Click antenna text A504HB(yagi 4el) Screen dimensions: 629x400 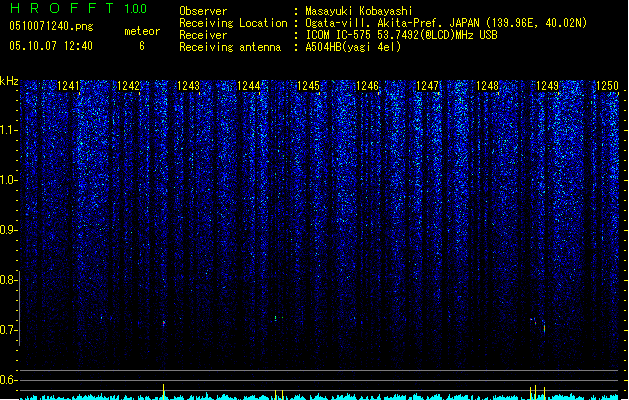tap(353, 47)
